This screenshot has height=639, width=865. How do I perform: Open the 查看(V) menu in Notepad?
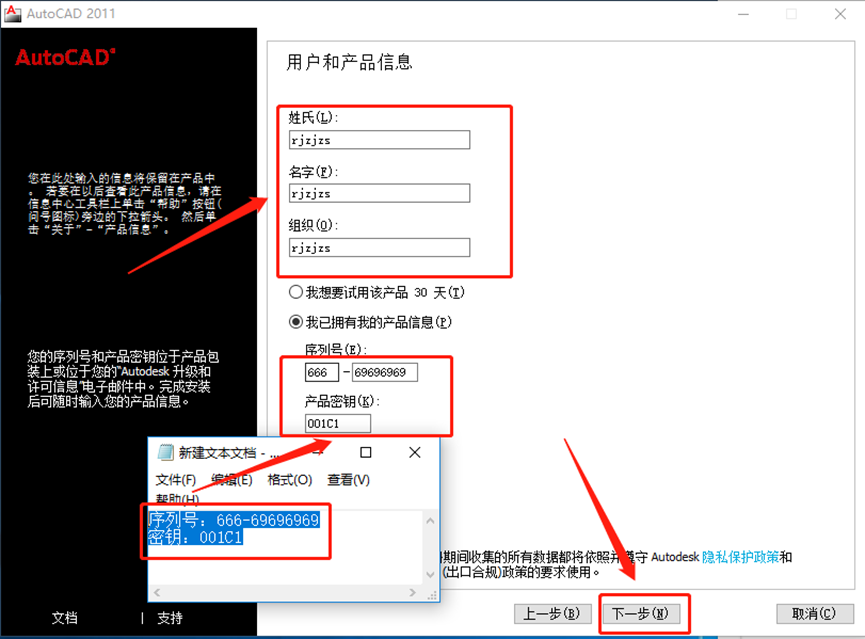pyautogui.click(x=346, y=480)
